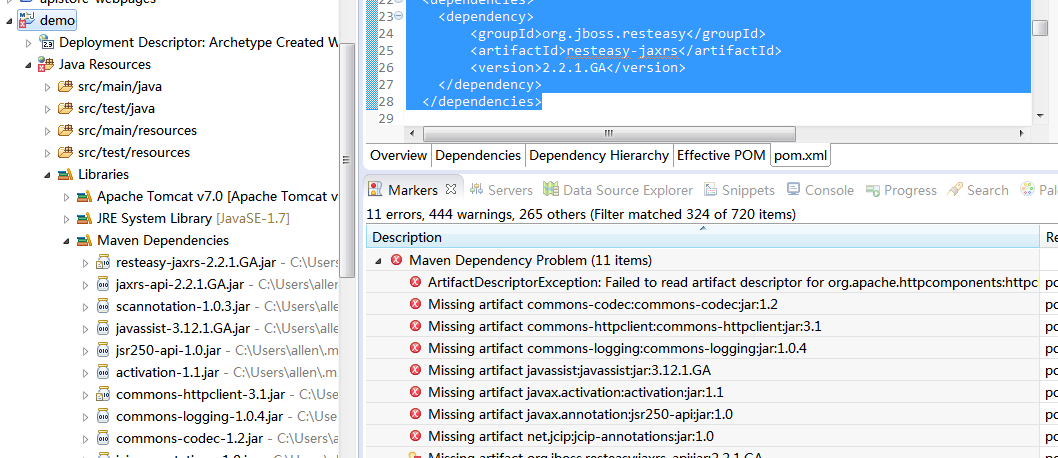
Task: Select the missing commons-httpclient:jar:3.1 error row
Action: click(702, 326)
